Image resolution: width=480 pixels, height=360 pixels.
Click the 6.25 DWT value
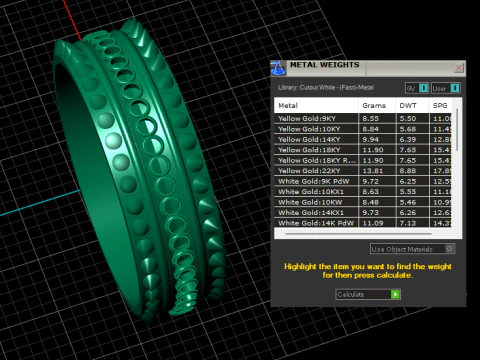pyautogui.click(x=408, y=181)
